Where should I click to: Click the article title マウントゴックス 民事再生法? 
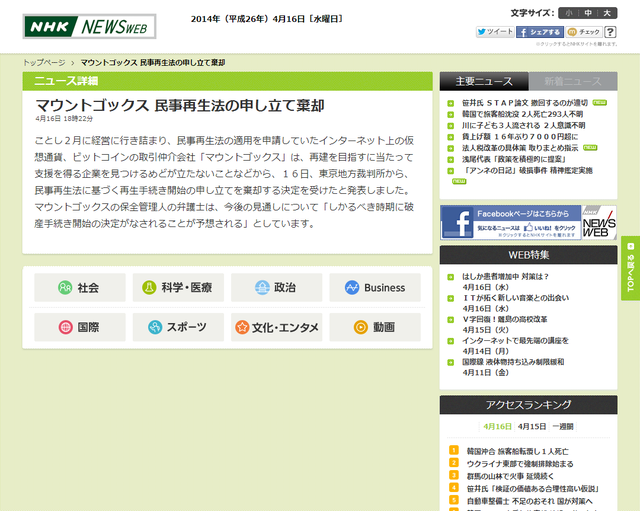click(180, 106)
